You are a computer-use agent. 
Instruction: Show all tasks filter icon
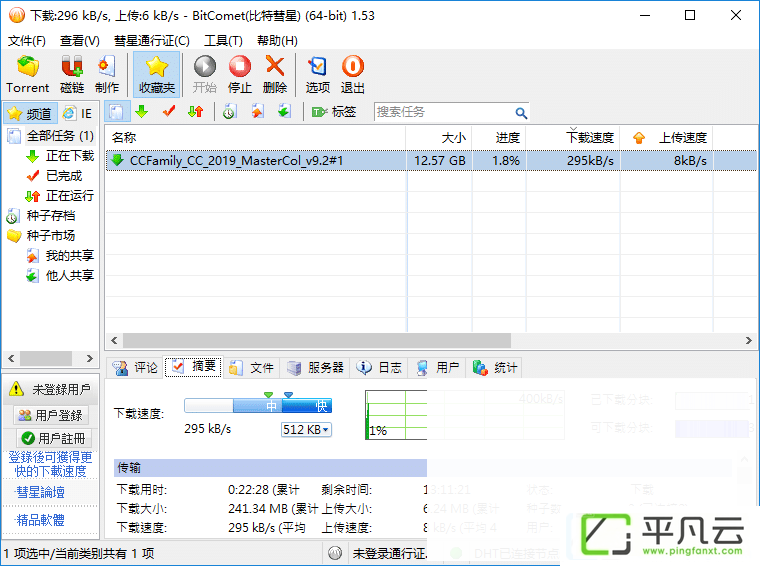click(117, 112)
